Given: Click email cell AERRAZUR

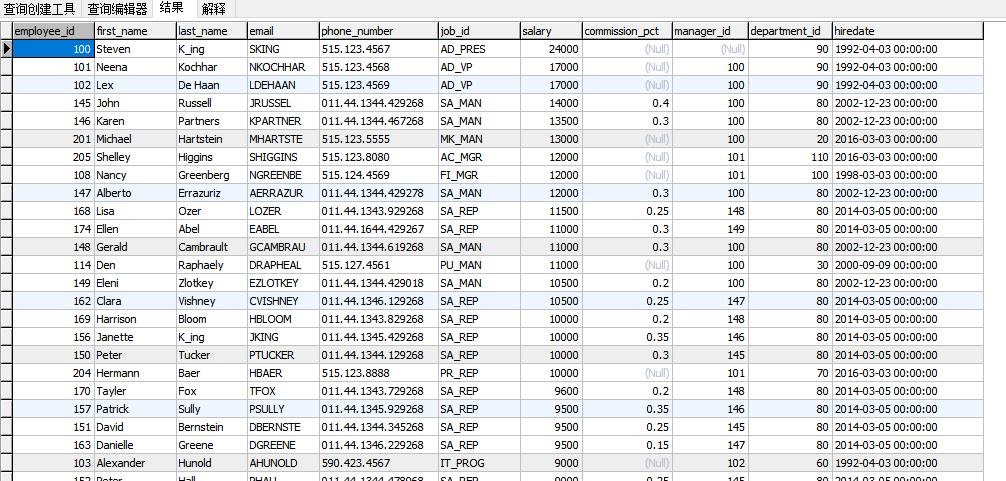Looking at the screenshot, I should click(283, 193).
